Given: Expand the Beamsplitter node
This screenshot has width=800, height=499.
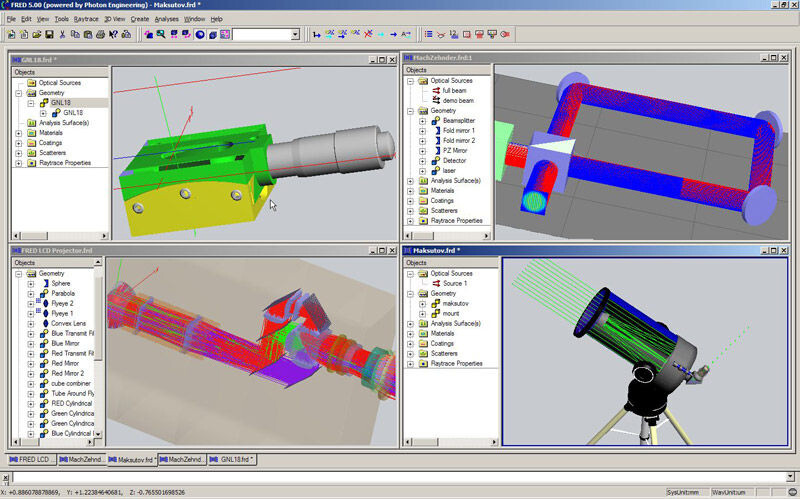Looking at the screenshot, I should pyautogui.click(x=422, y=120).
